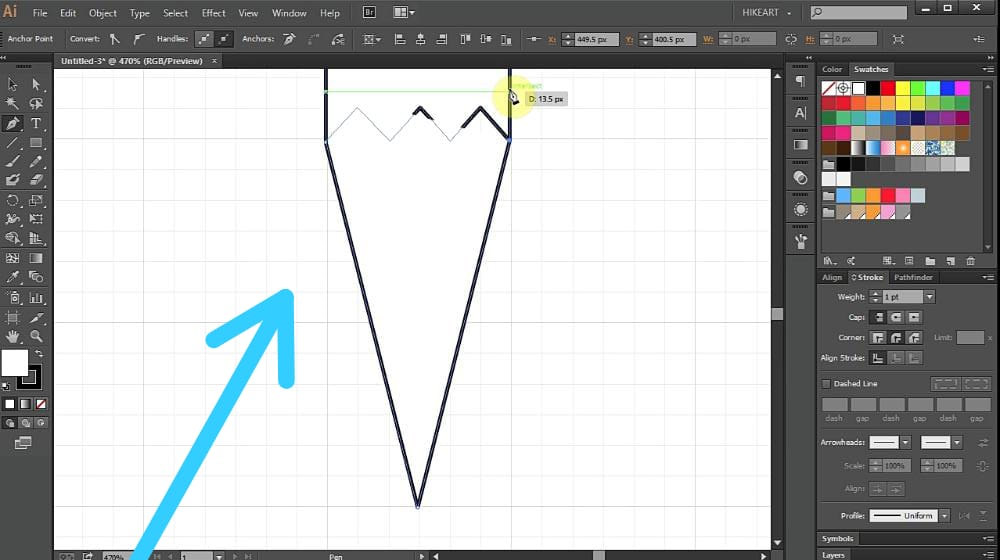Screen dimensions: 1000x560
Task: Select the Pen tool in the toolbox
Action: coord(12,123)
